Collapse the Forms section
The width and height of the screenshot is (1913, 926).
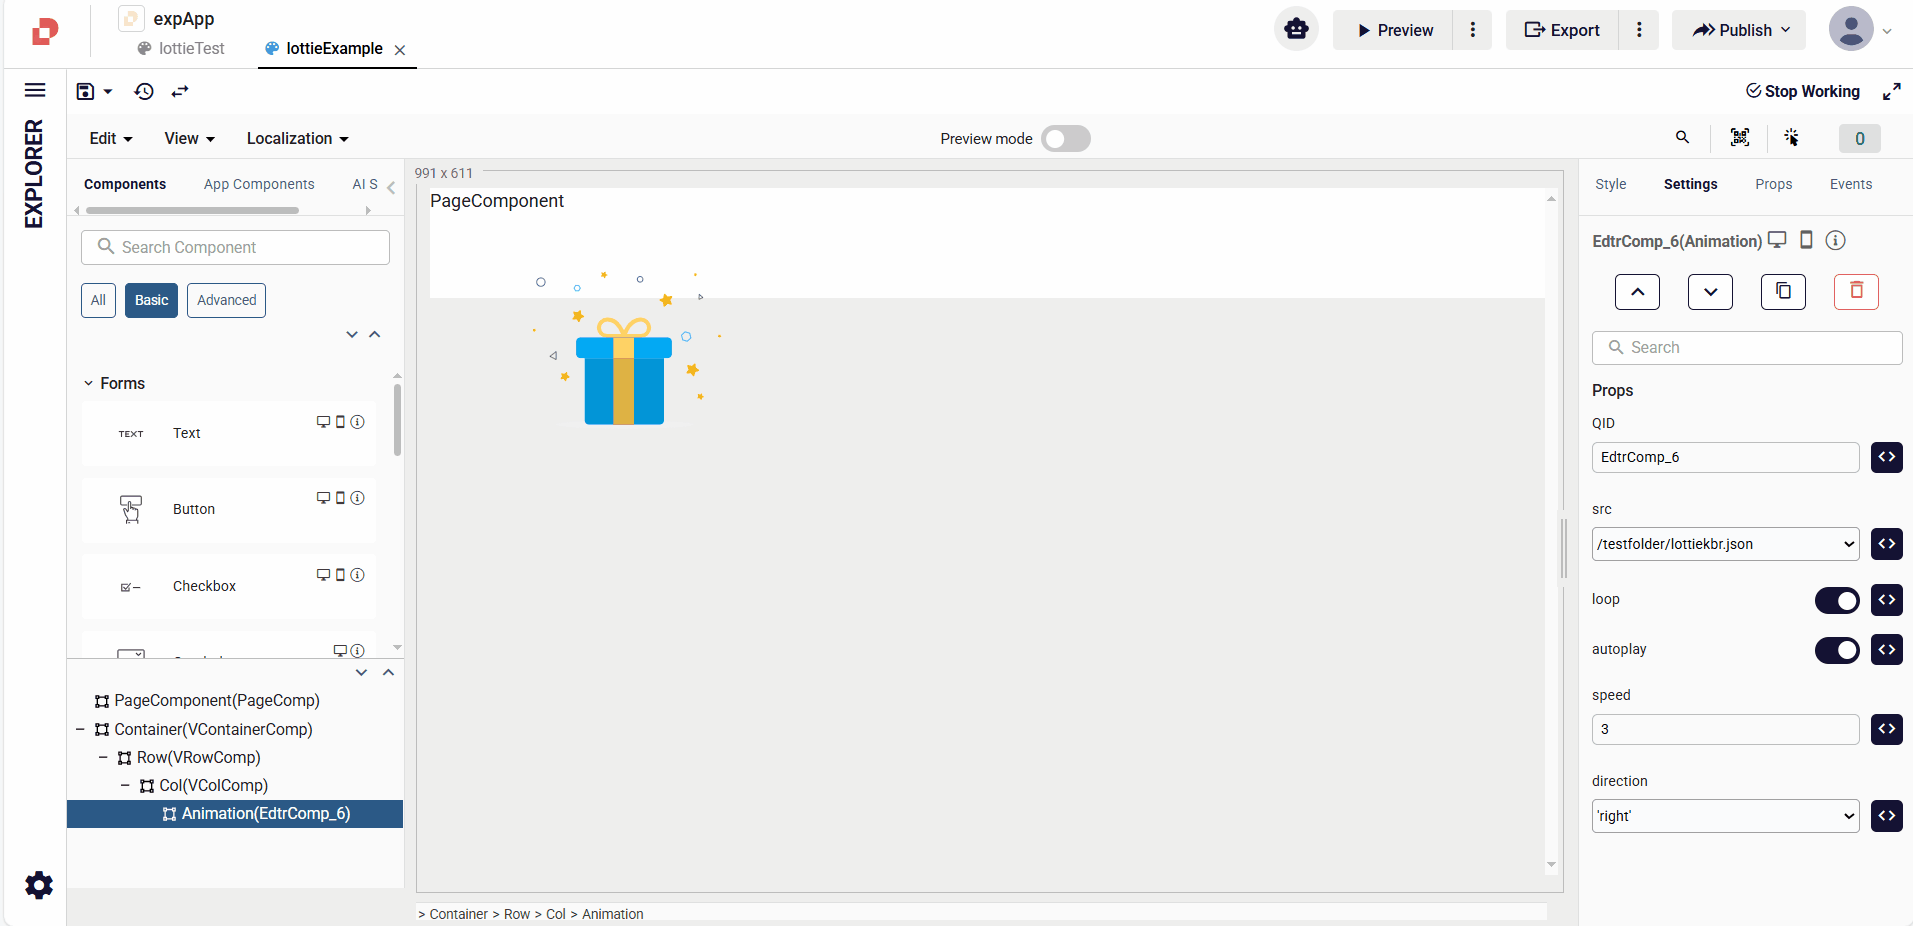click(89, 384)
